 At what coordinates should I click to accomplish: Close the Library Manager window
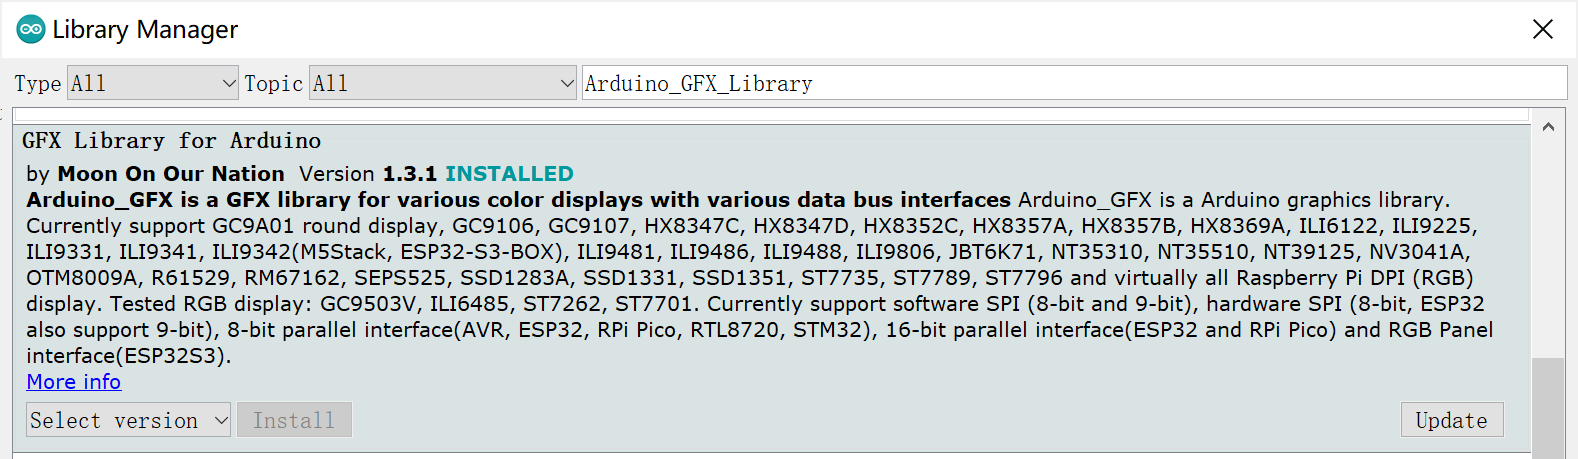[x=1543, y=29]
